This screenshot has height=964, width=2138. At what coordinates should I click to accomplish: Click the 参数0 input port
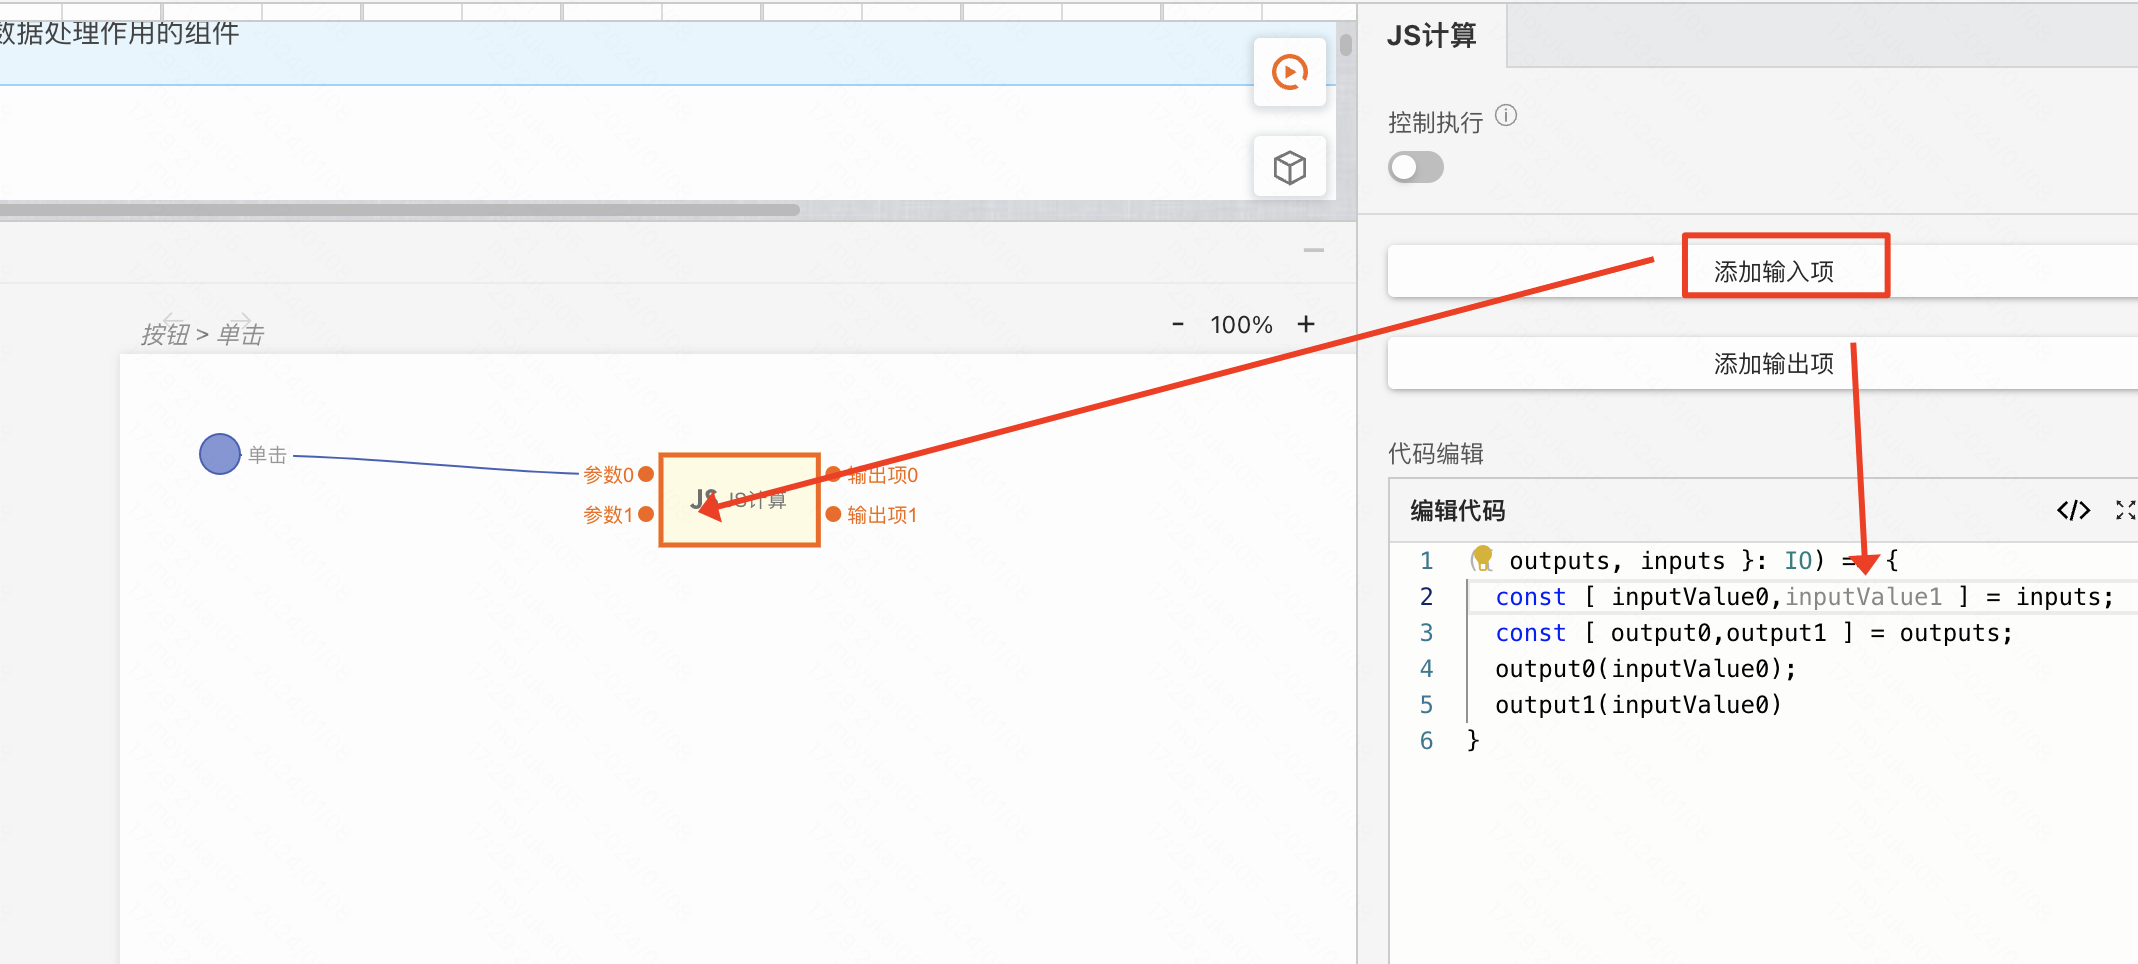(x=646, y=474)
